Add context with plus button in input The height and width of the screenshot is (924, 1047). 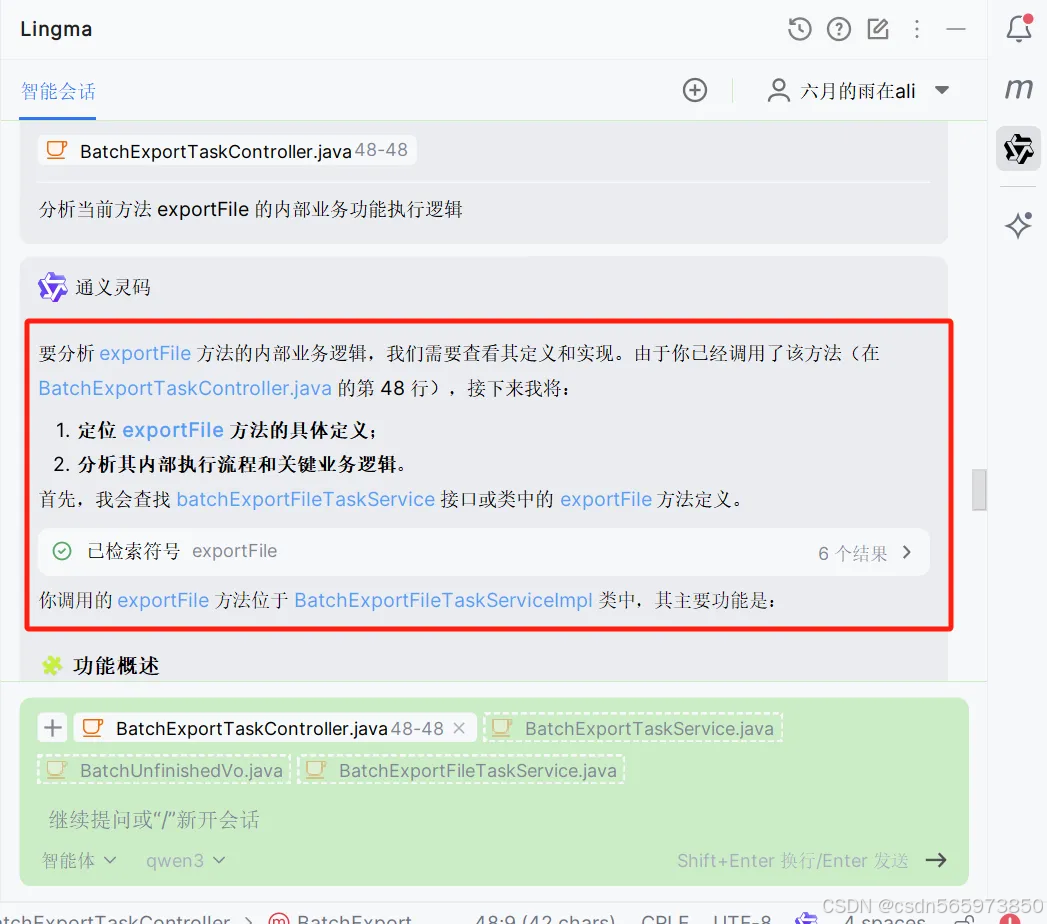53,728
